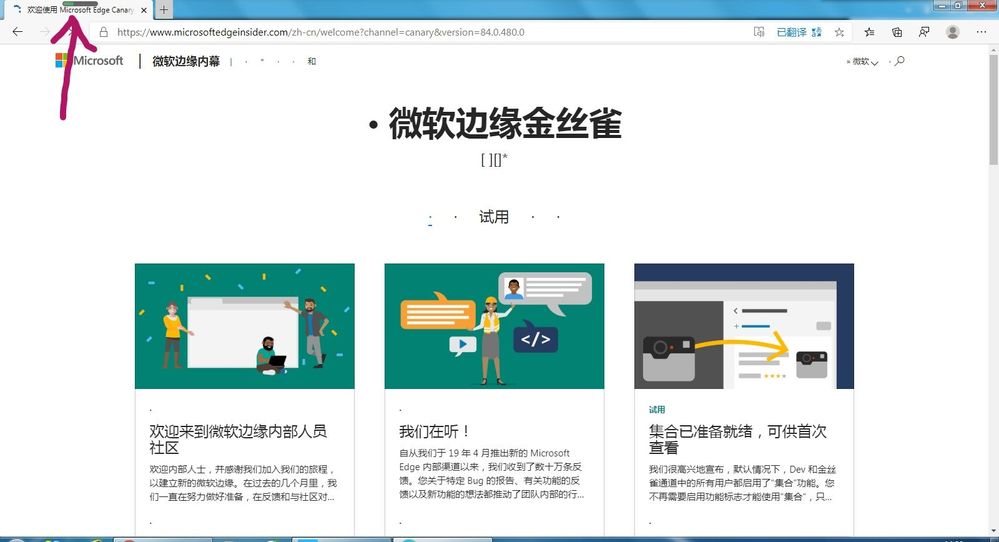Open translation options labeled 已翻译

click(x=799, y=32)
